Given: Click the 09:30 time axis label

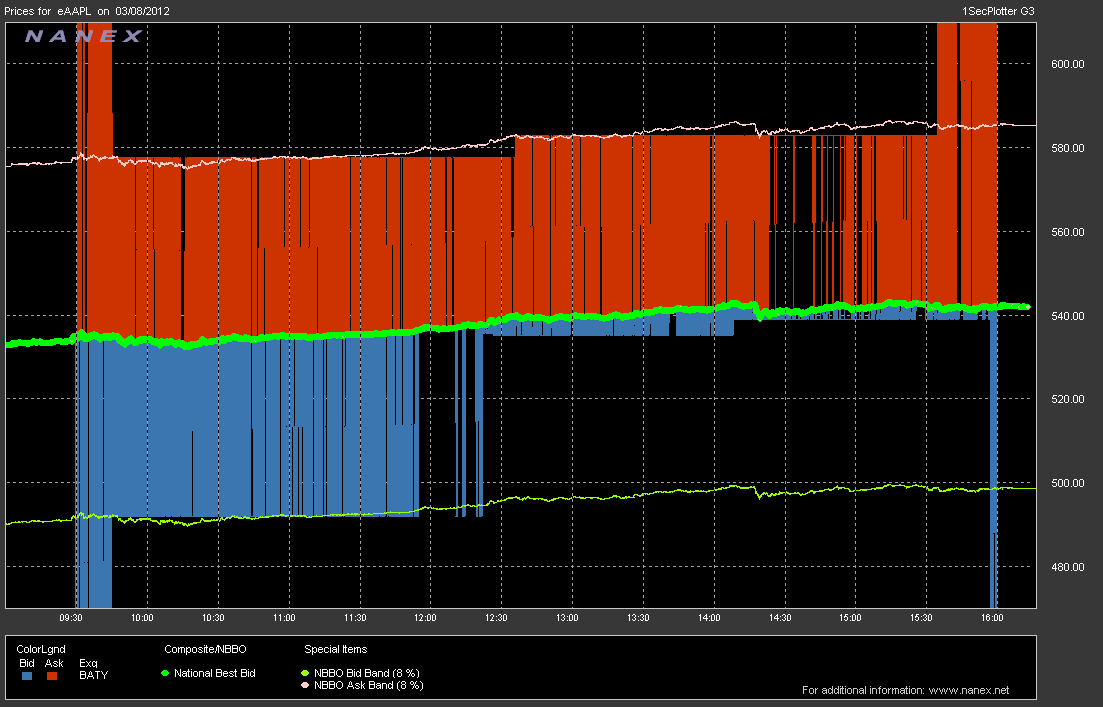Looking at the screenshot, I should 70,618.
